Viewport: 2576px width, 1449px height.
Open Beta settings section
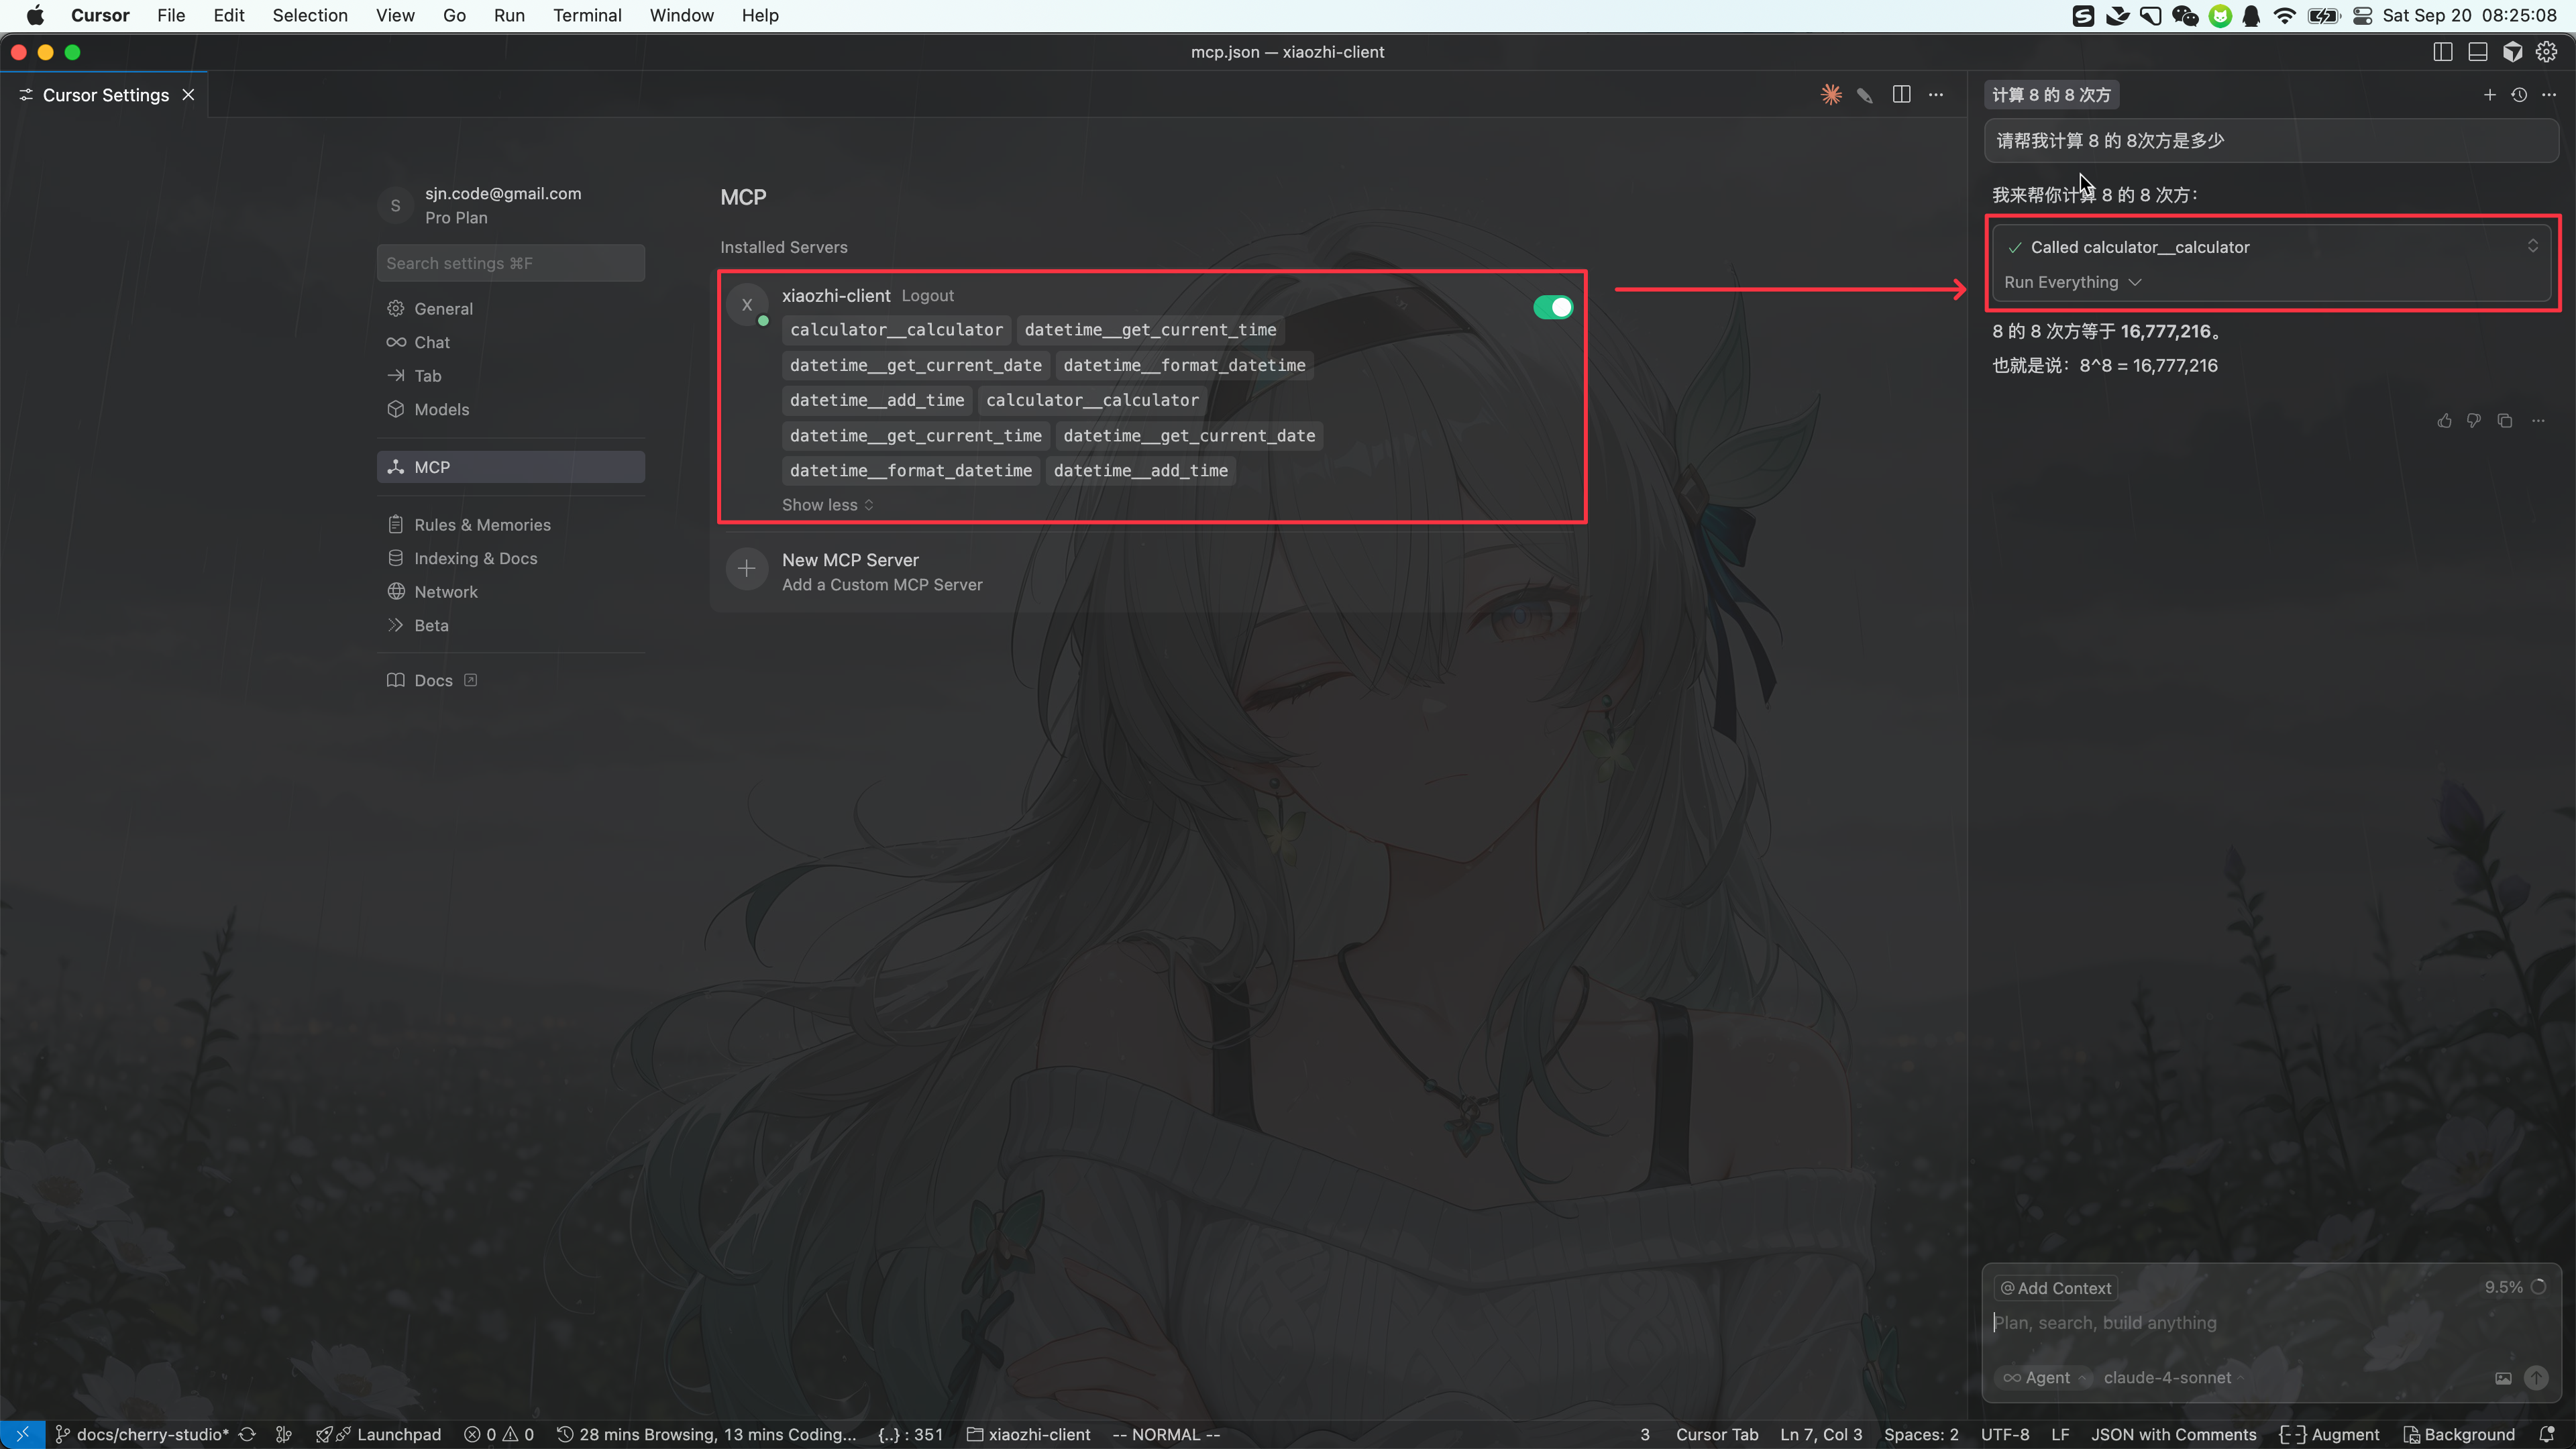(511, 625)
